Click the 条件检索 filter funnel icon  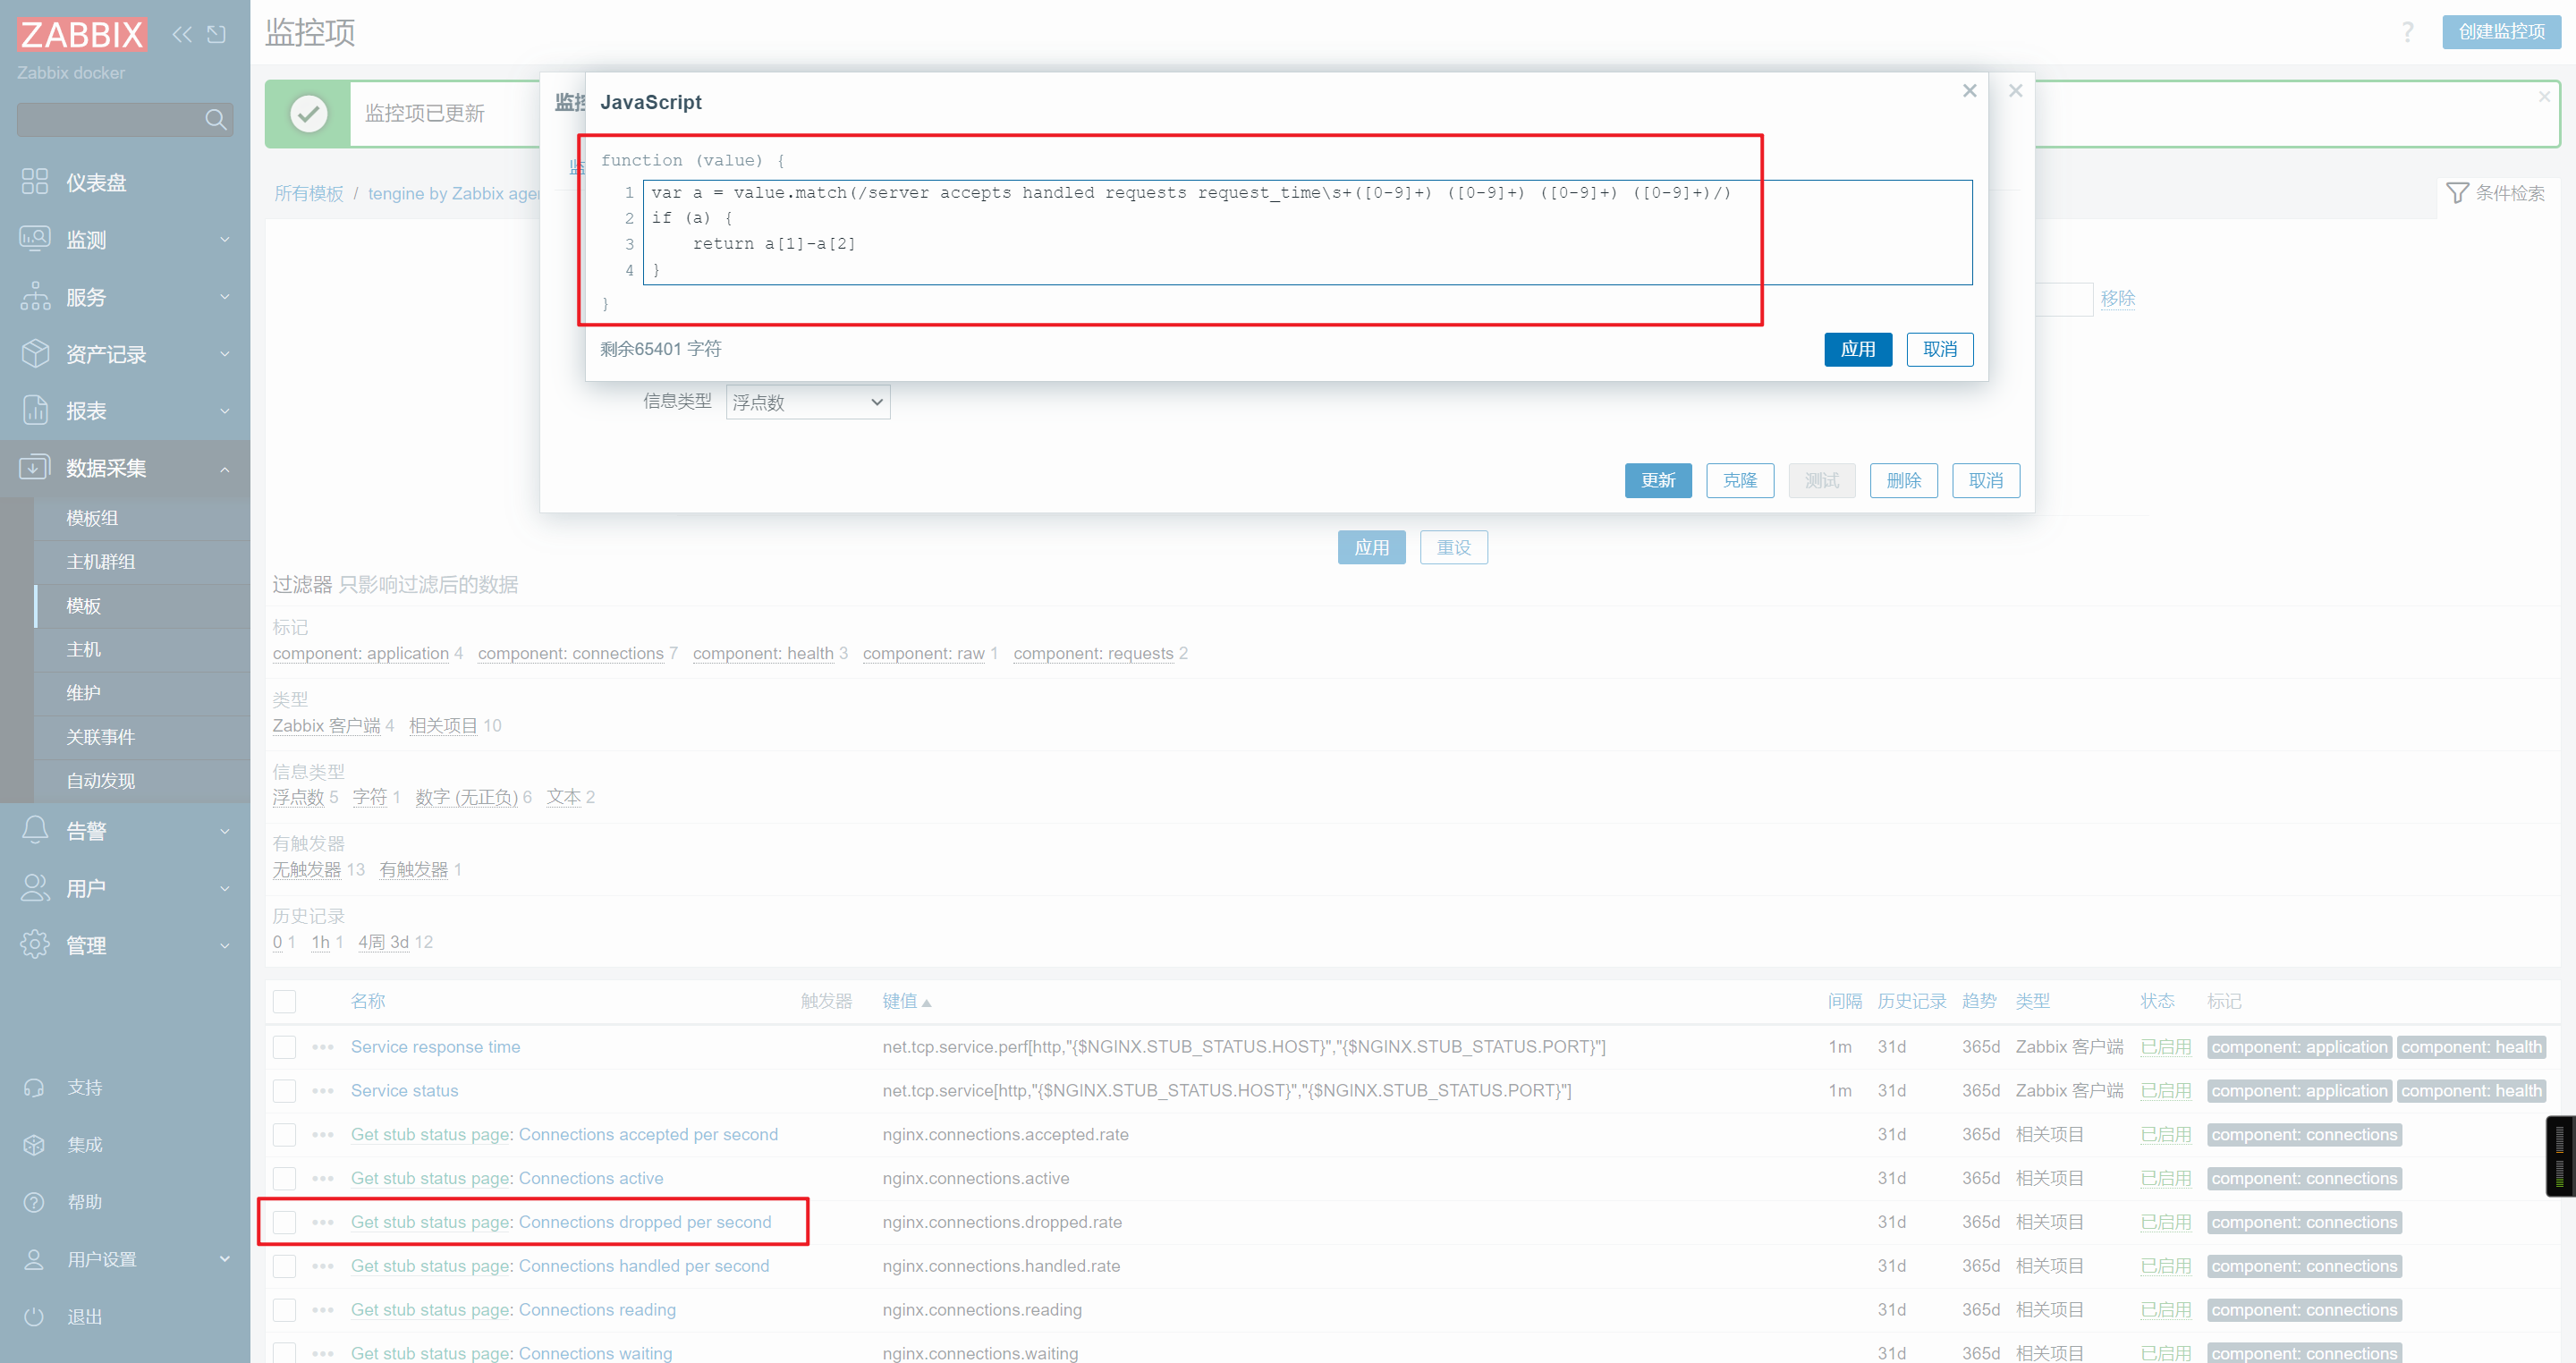coord(2457,192)
